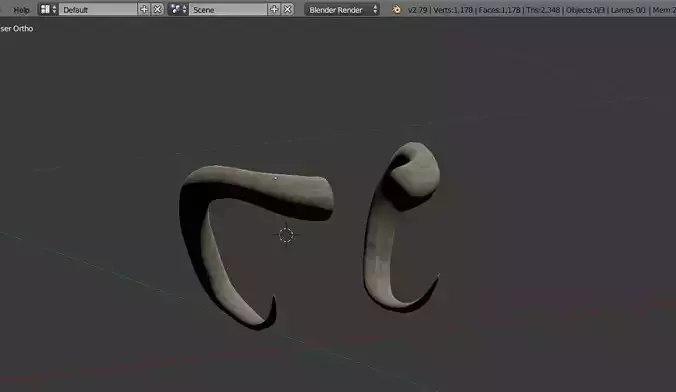
Task: Click the 3D cursor in the viewport
Action: (286, 235)
